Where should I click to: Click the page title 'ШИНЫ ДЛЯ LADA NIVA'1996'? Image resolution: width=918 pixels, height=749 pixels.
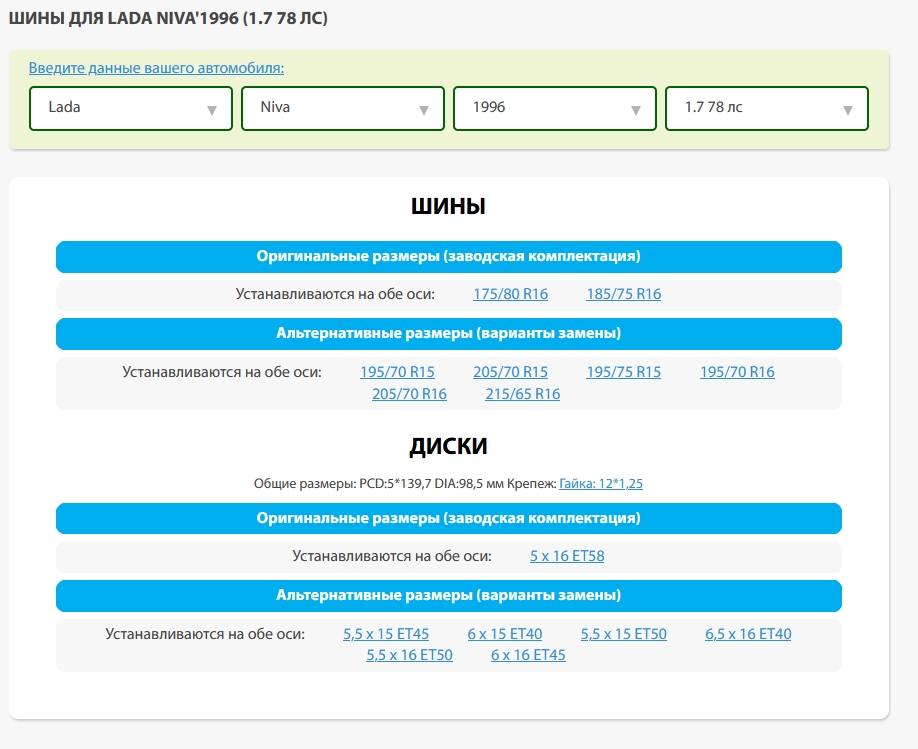168,18
